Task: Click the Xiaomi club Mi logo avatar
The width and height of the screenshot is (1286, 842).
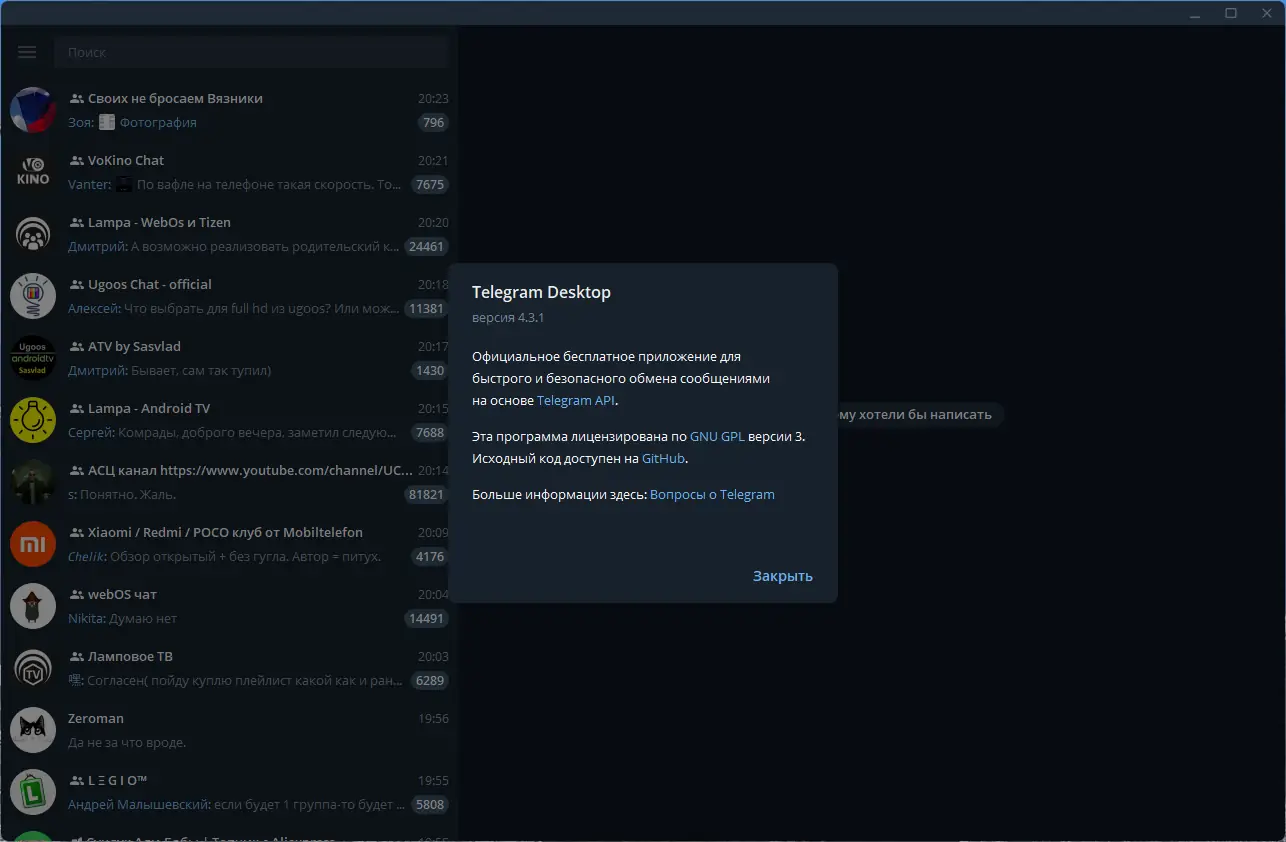Action: (32, 544)
